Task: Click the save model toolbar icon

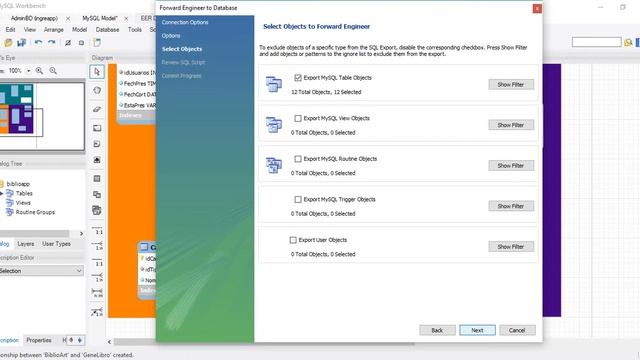Action: coord(22,42)
